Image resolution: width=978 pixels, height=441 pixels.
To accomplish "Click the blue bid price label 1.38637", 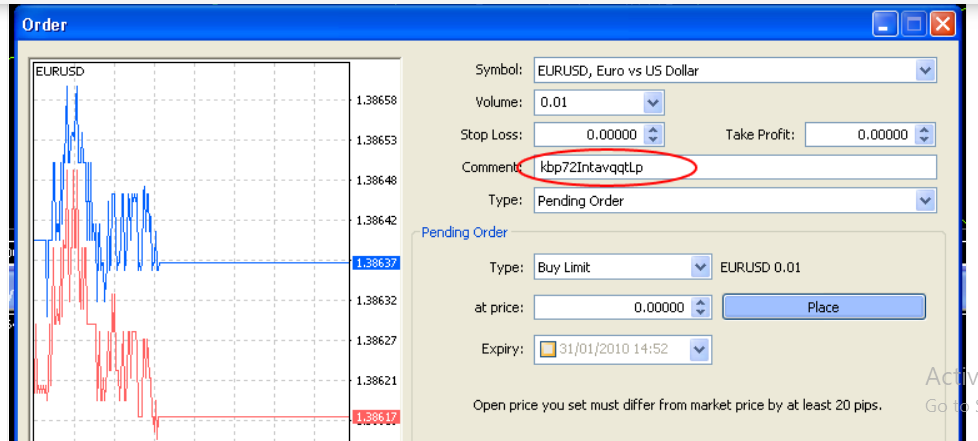I will click(376, 263).
